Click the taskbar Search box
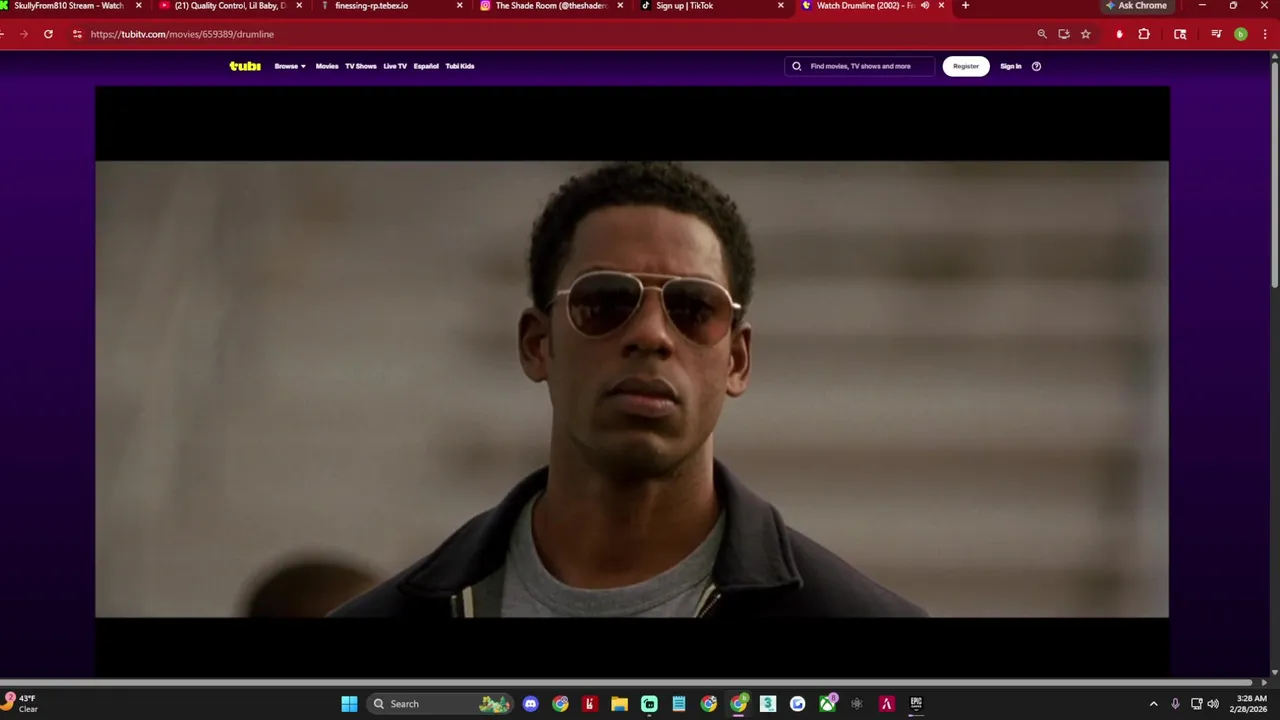This screenshot has height=720, width=1280. coord(439,704)
